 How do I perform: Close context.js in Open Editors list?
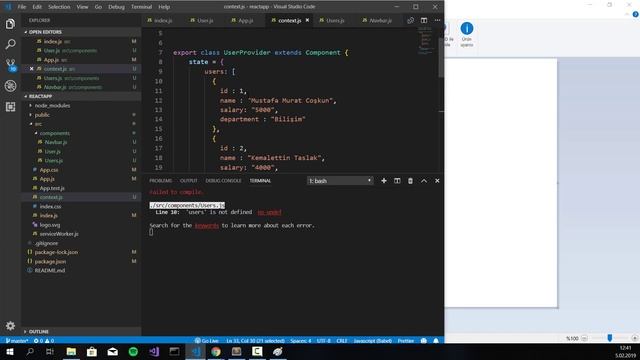[x=31, y=69]
